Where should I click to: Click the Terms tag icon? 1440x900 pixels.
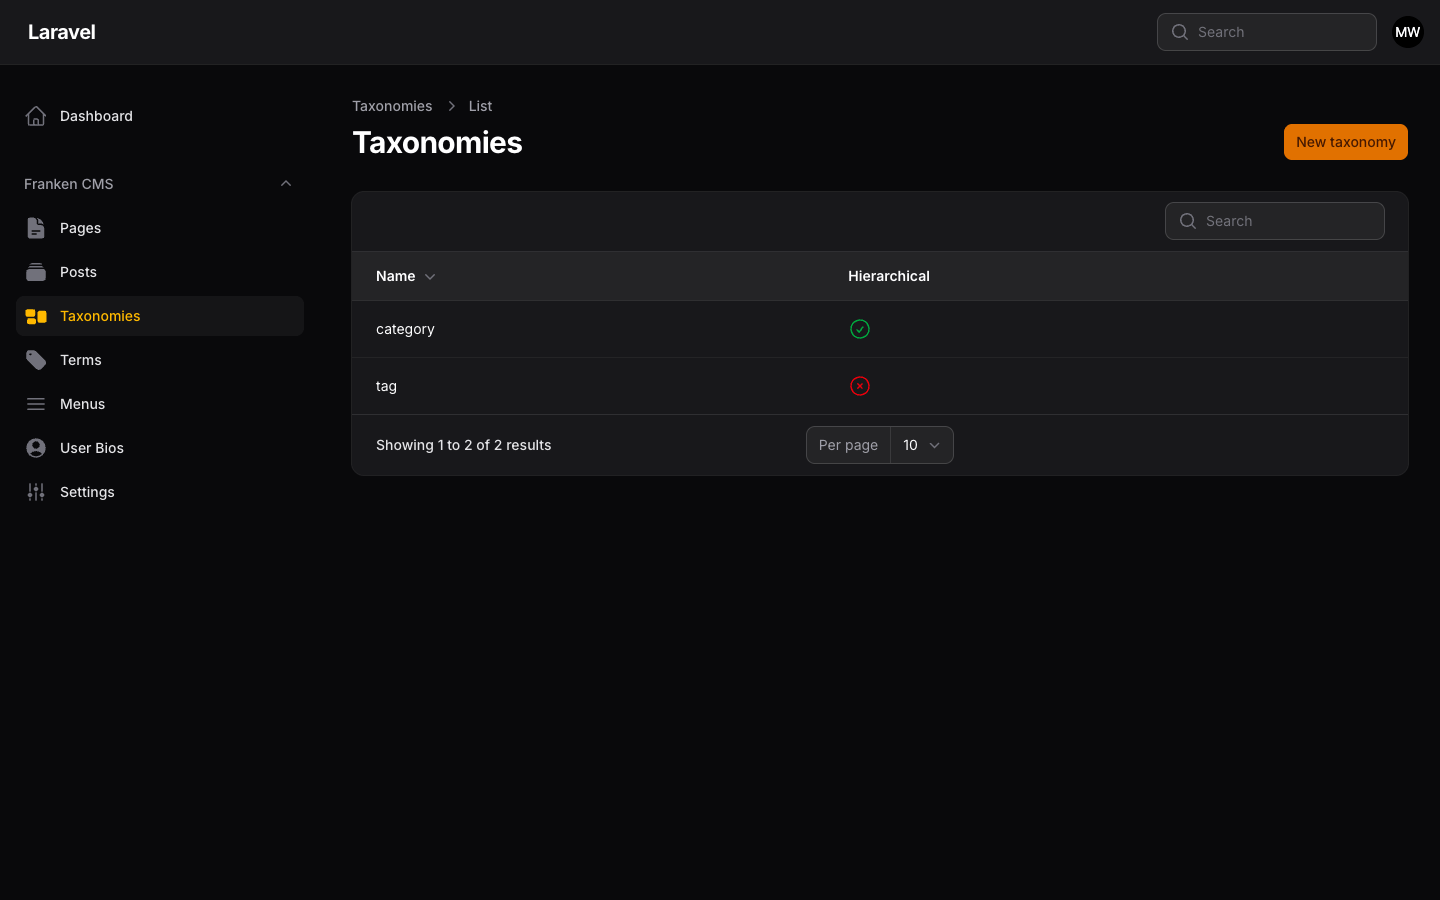[36, 359]
